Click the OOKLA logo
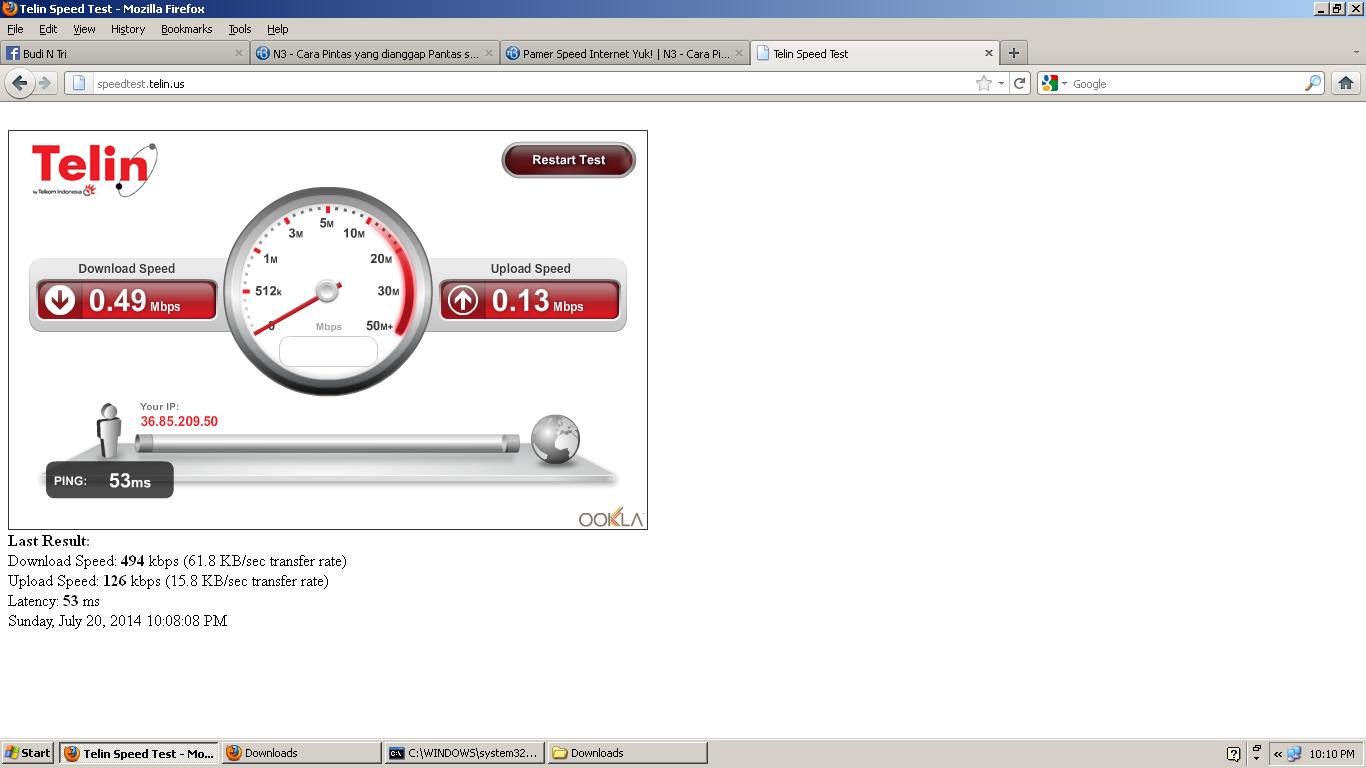This screenshot has height=768, width=1366. 612,517
